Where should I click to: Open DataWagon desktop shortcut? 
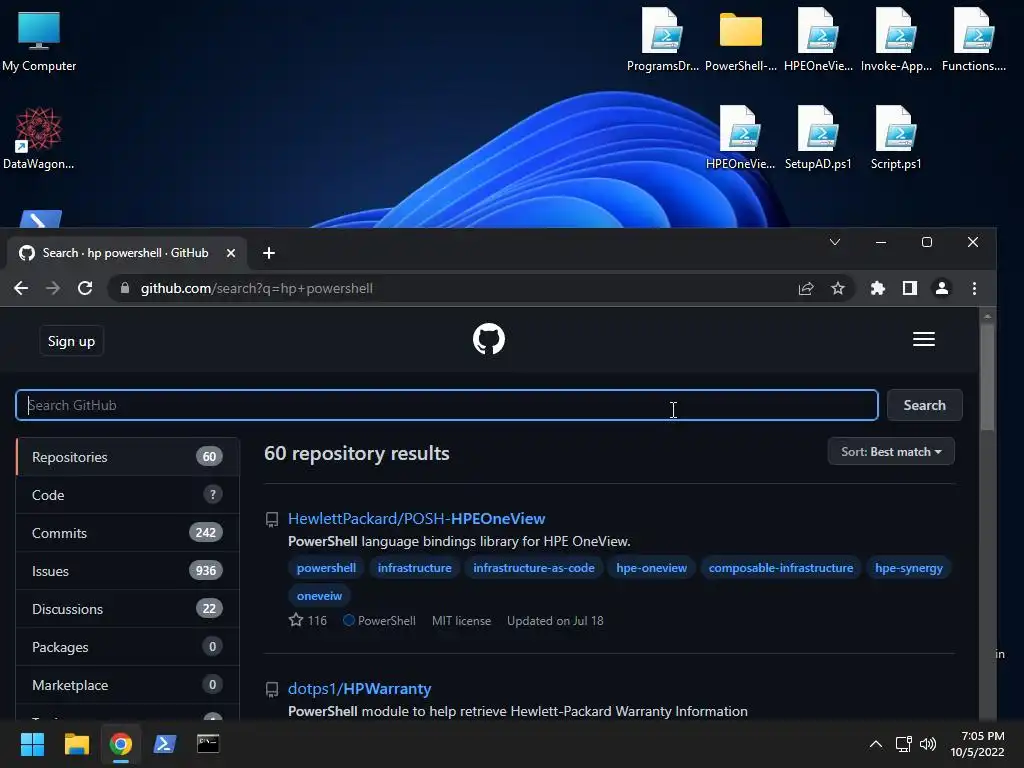39,138
